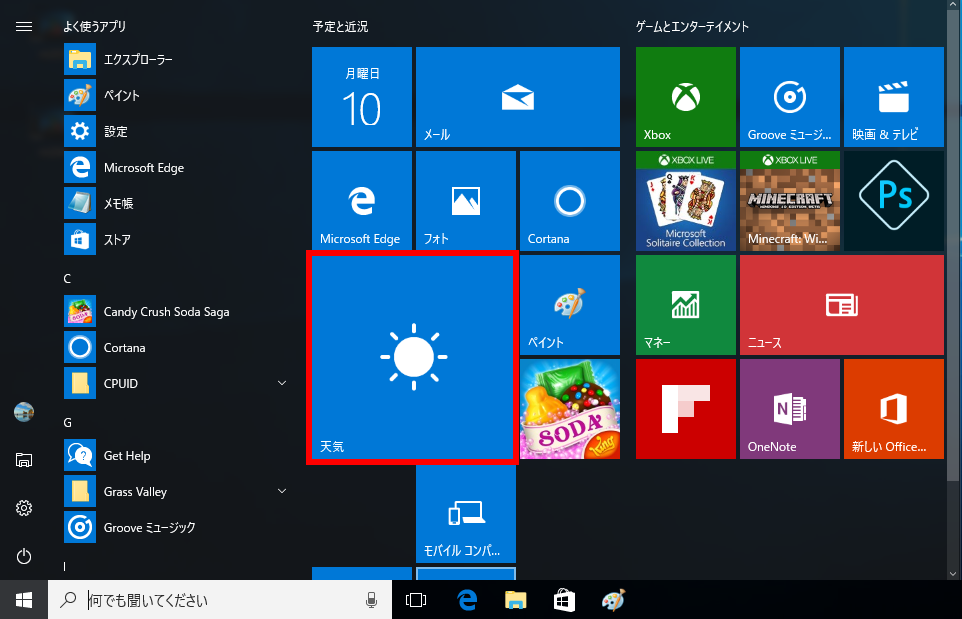Open the Microsoft Edge tile
This screenshot has width=962, height=619.
tap(361, 201)
